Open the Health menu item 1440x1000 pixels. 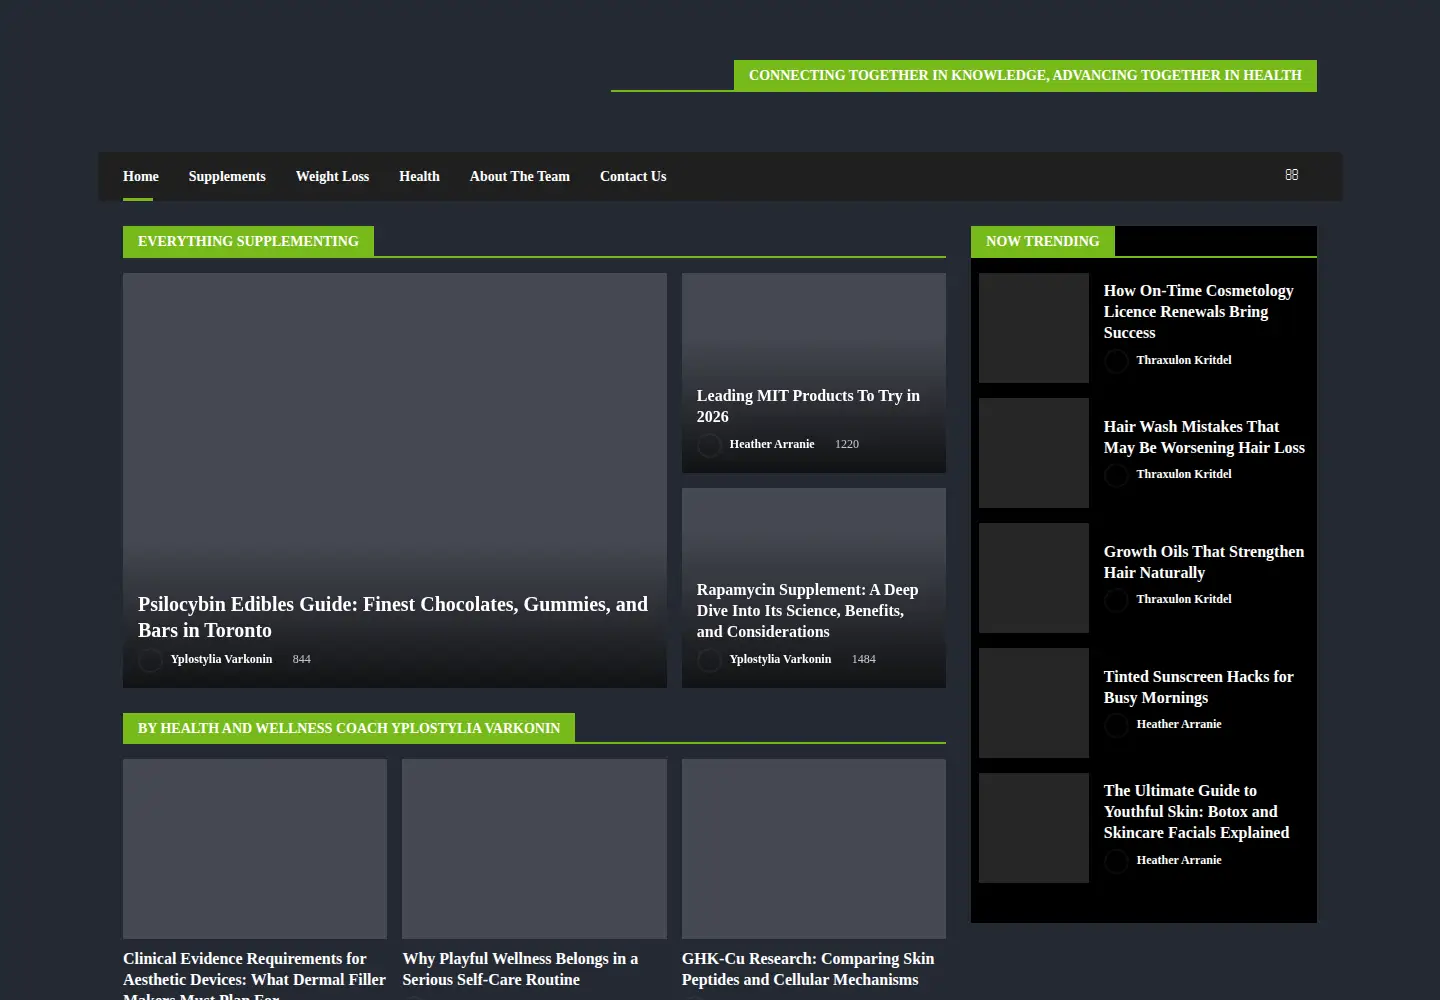point(419,176)
